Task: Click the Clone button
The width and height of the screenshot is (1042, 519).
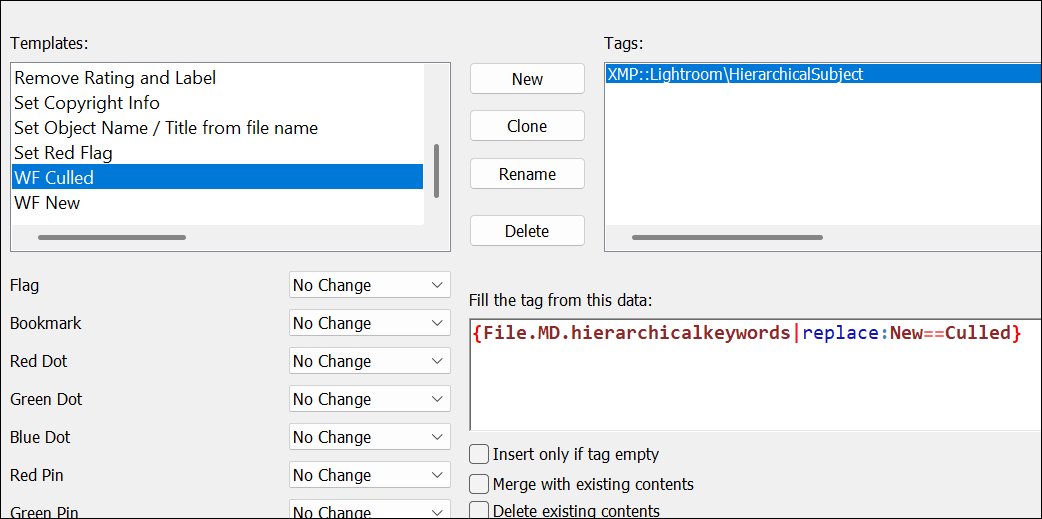Action: [x=527, y=126]
